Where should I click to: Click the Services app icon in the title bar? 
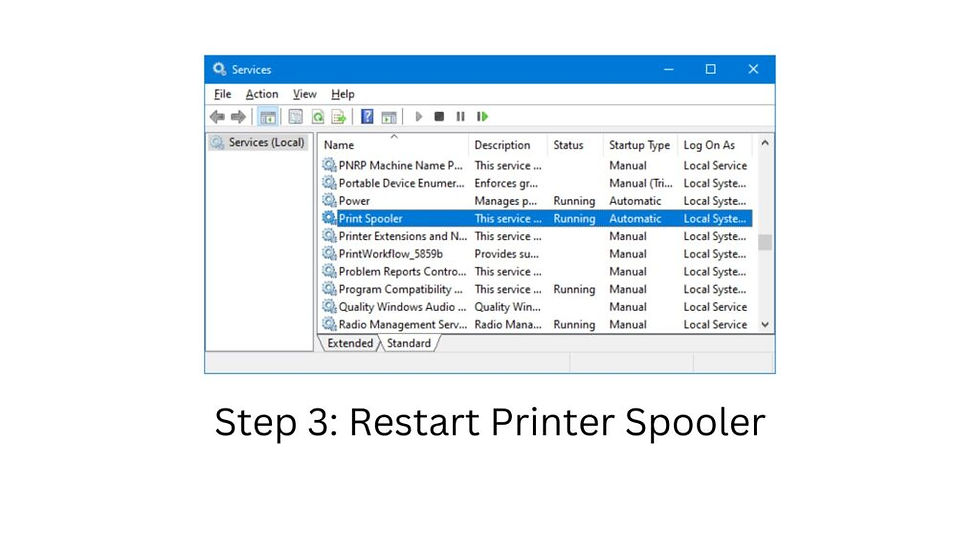(x=219, y=69)
